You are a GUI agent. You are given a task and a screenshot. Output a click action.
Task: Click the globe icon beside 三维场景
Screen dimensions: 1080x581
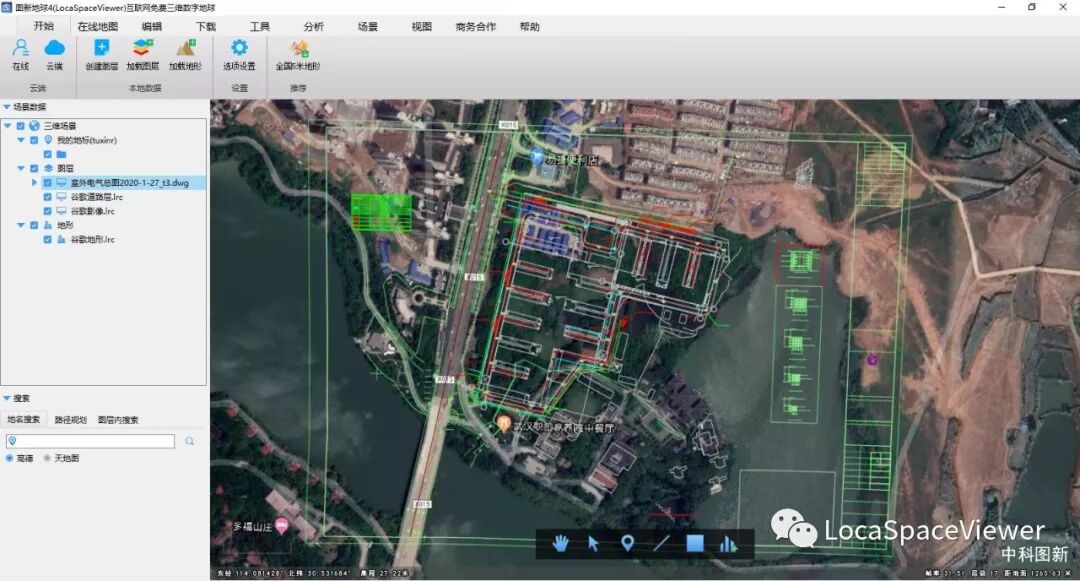(x=34, y=126)
